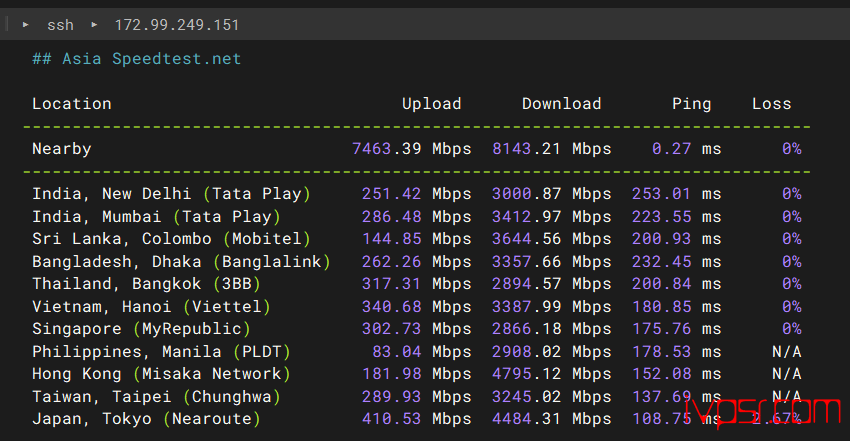
Task: Select Singapore download 2866.18 Mbps
Action: coord(552,329)
